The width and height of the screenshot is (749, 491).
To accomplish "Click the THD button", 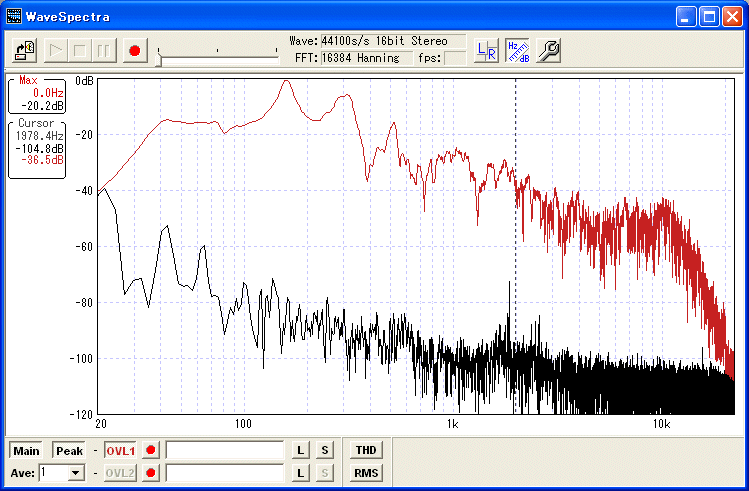I will pos(365,451).
